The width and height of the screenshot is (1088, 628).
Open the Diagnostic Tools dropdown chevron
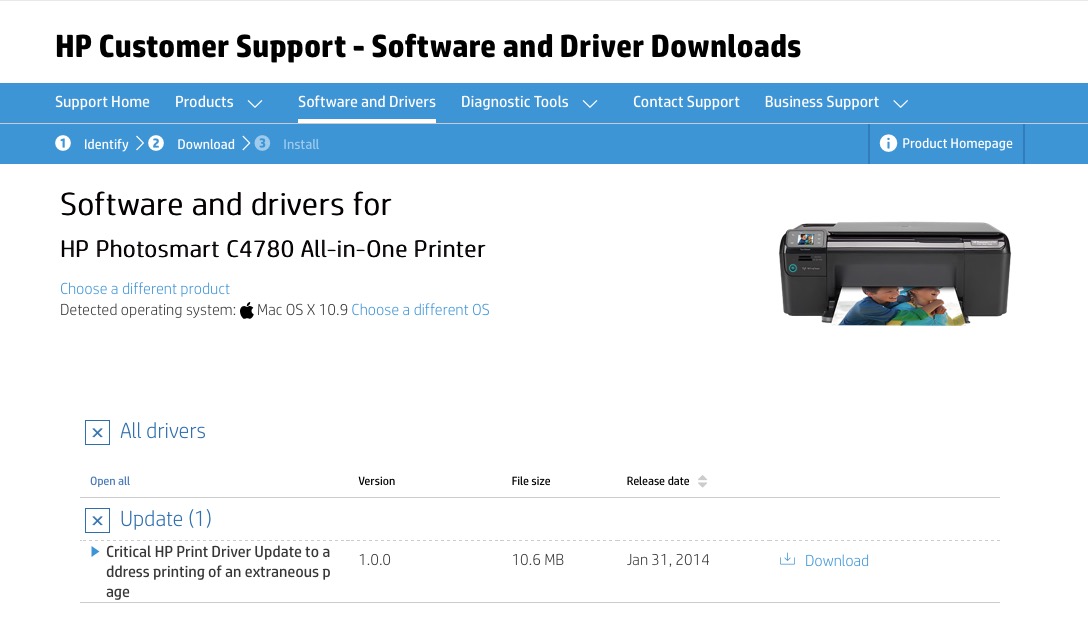tap(590, 103)
